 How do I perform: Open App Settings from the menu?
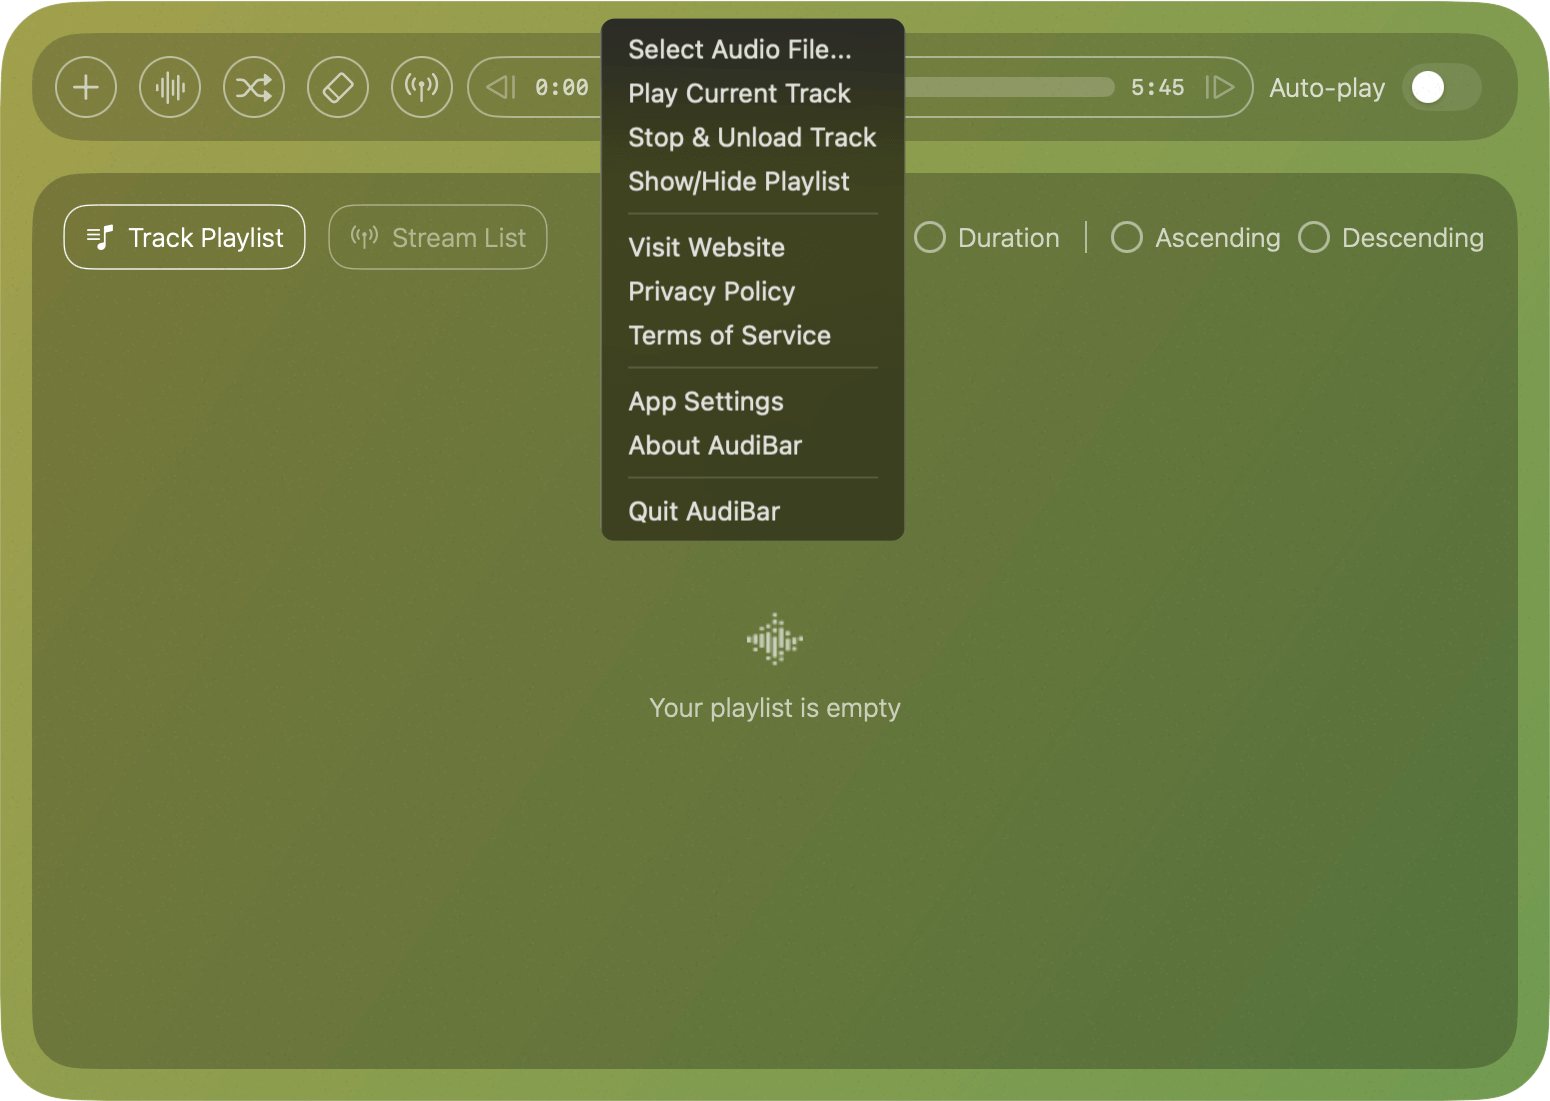[705, 401]
